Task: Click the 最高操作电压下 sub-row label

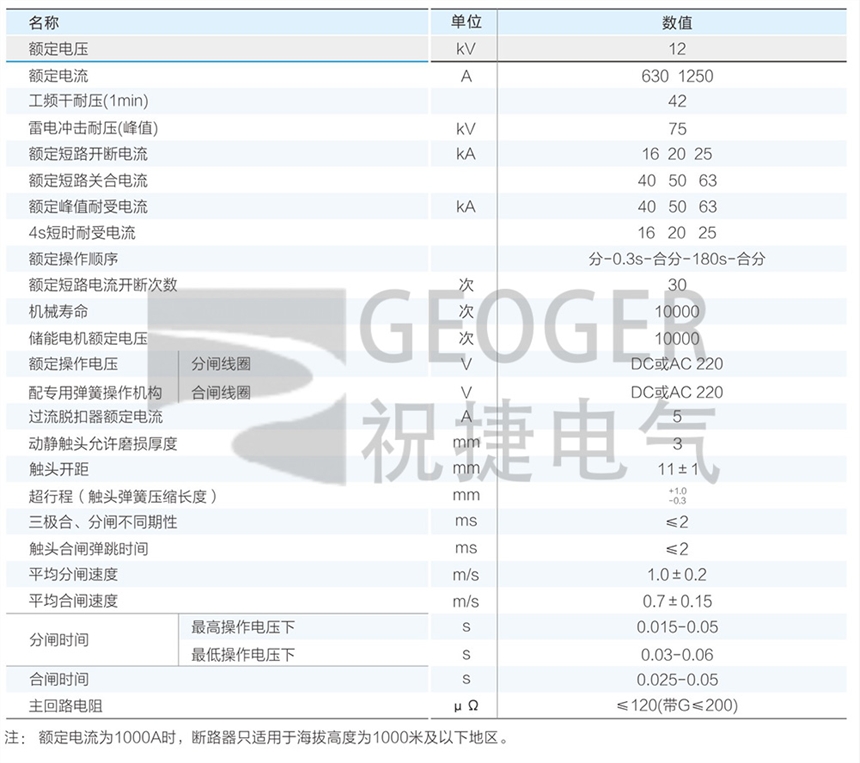Action: point(243,627)
